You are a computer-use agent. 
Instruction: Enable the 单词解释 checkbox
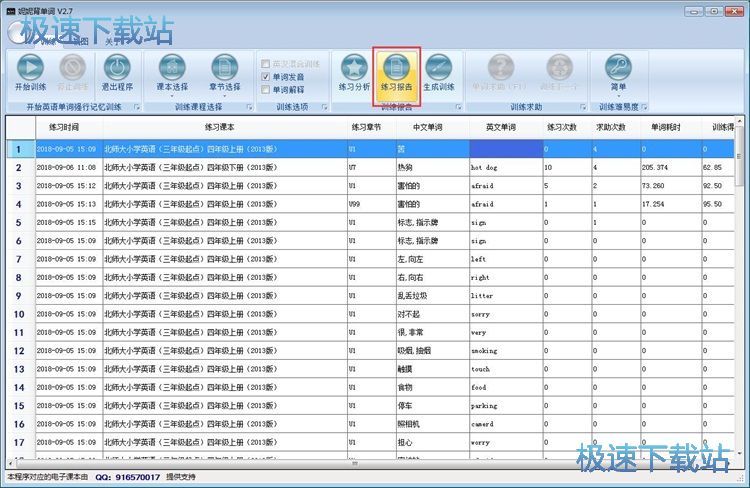point(265,89)
